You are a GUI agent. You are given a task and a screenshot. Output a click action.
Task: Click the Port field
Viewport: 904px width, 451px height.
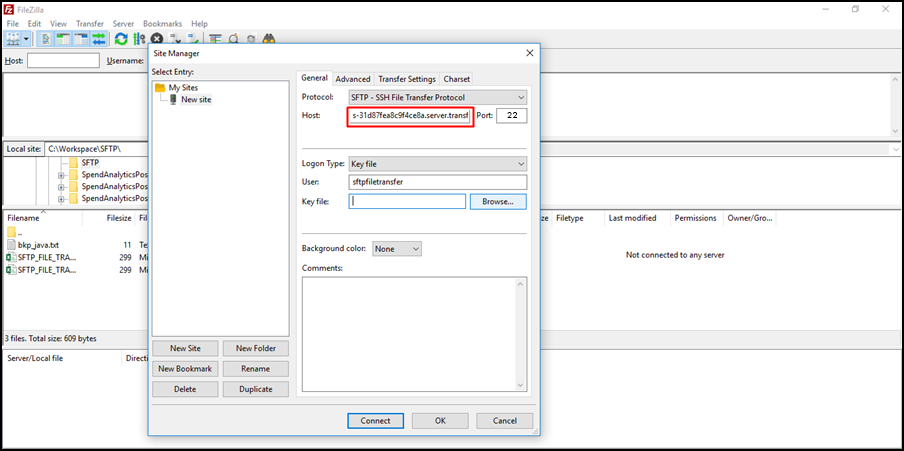[511, 115]
